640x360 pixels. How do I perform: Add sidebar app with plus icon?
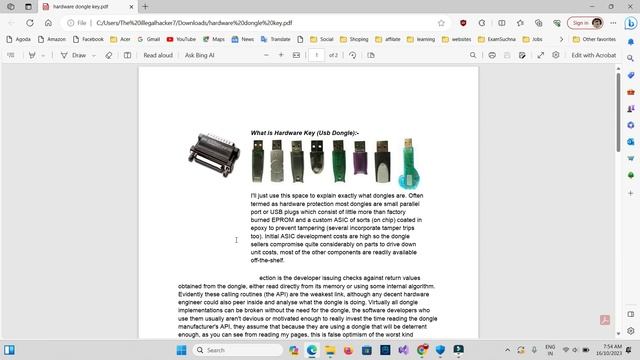pyautogui.click(x=631, y=193)
